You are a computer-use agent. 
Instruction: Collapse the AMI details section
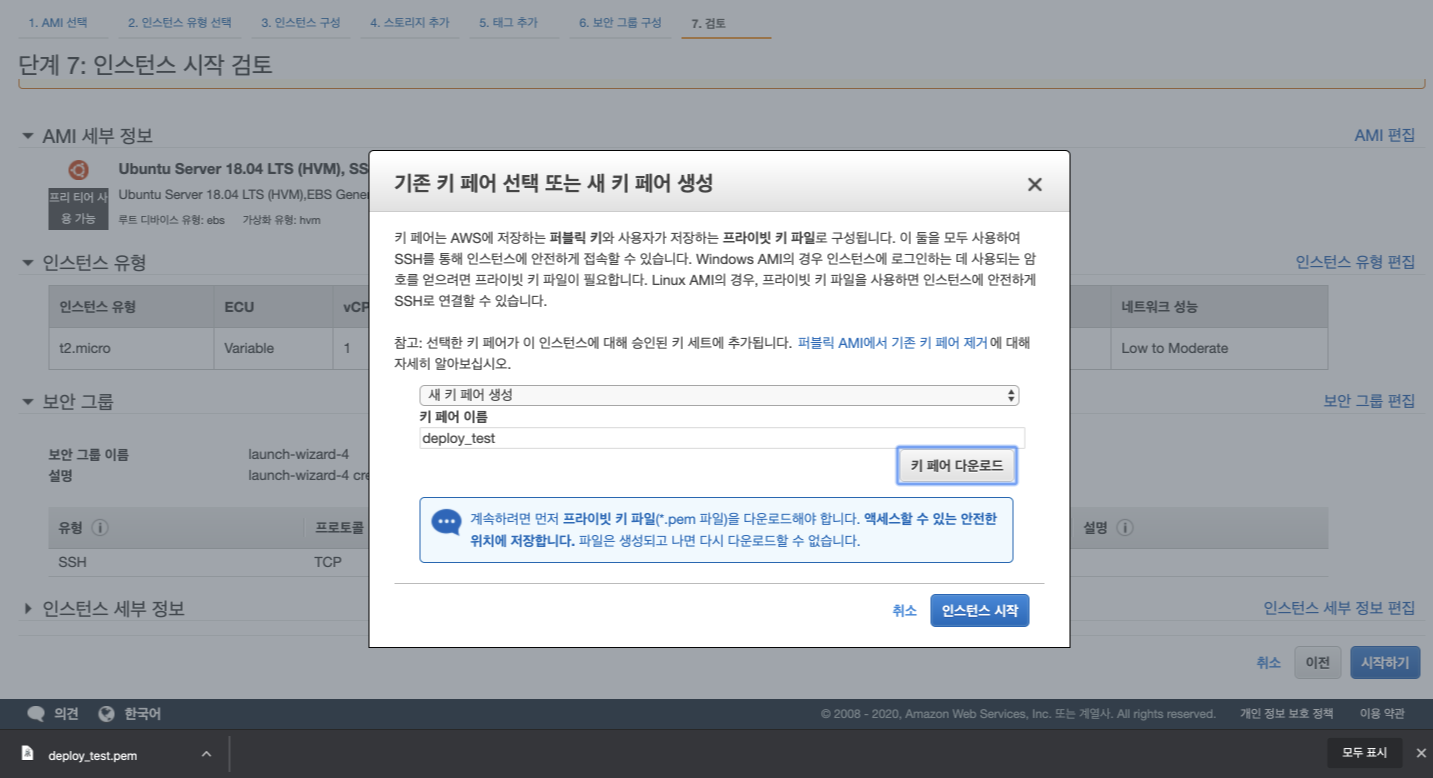pyautogui.click(x=28, y=136)
